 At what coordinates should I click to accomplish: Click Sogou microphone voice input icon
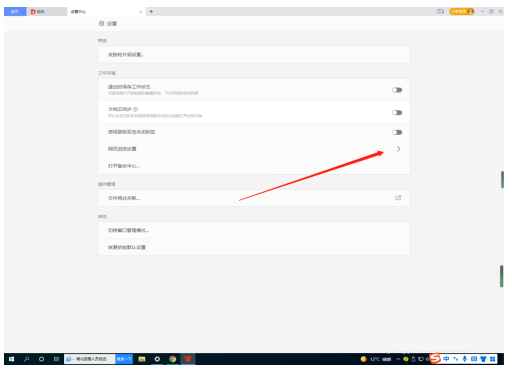click(465, 359)
